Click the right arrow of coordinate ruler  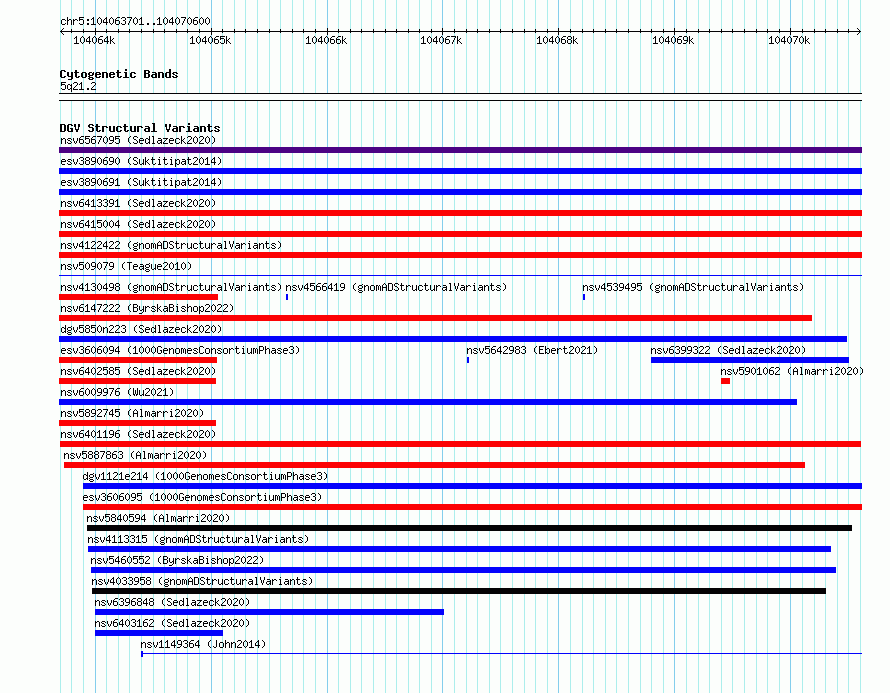858,32
